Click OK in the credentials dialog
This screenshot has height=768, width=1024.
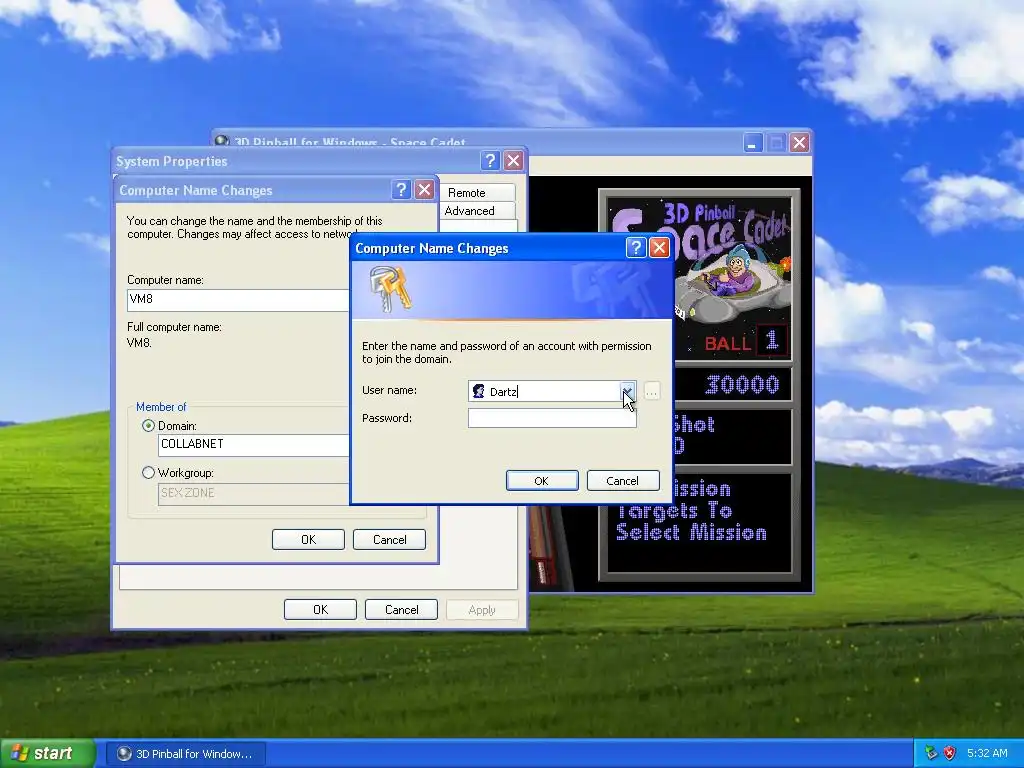(x=542, y=481)
